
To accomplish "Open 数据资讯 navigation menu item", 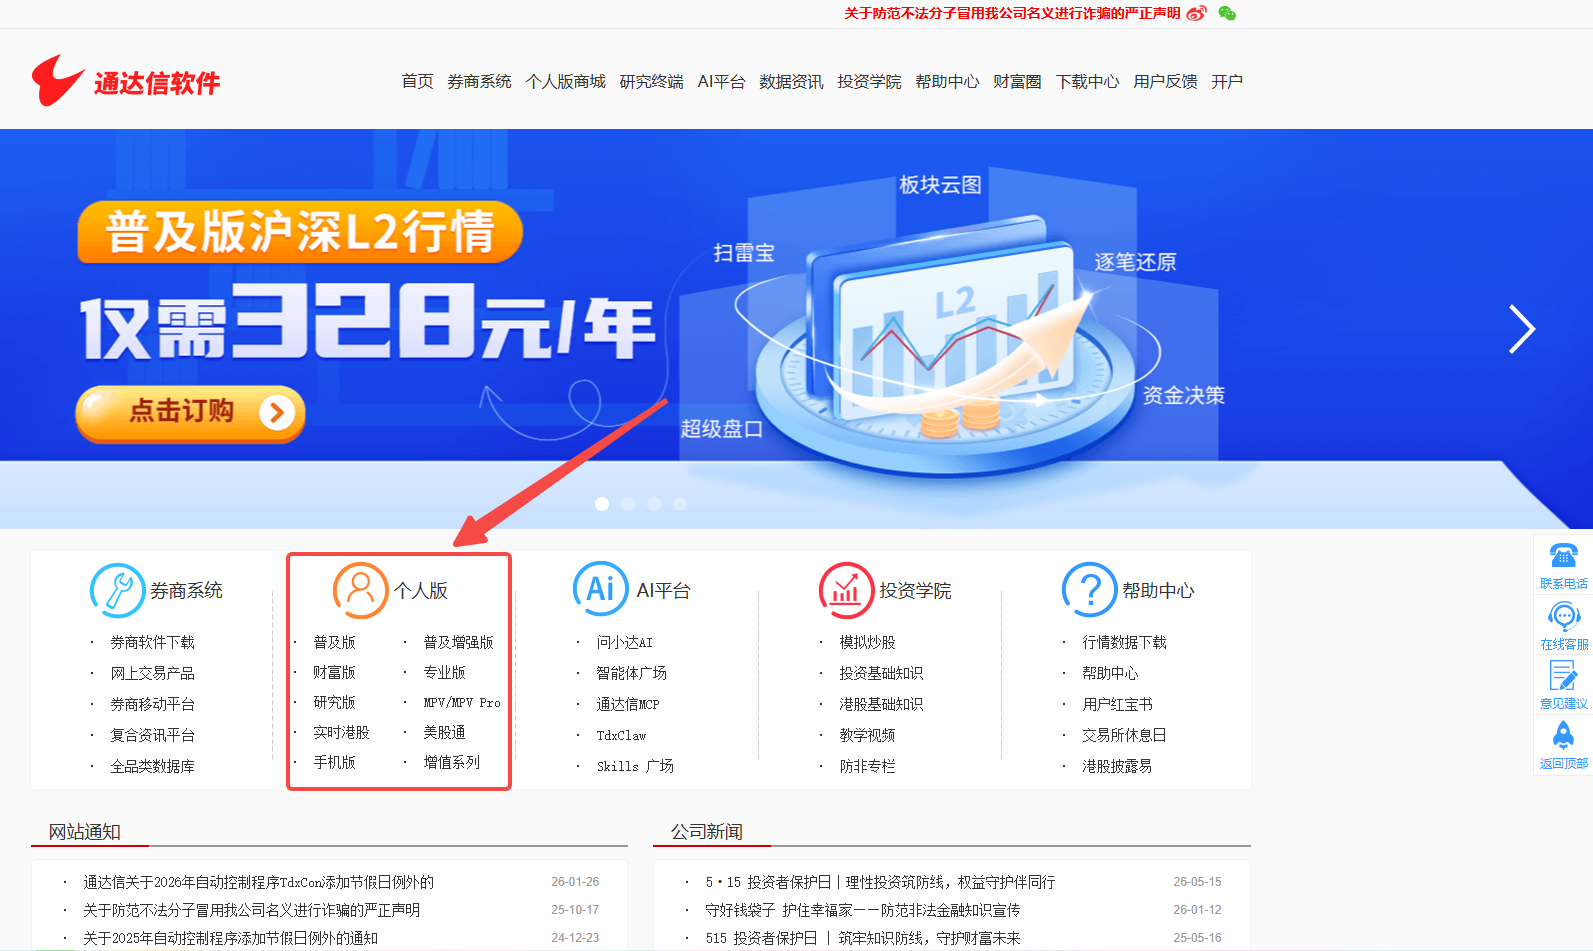I will (791, 82).
